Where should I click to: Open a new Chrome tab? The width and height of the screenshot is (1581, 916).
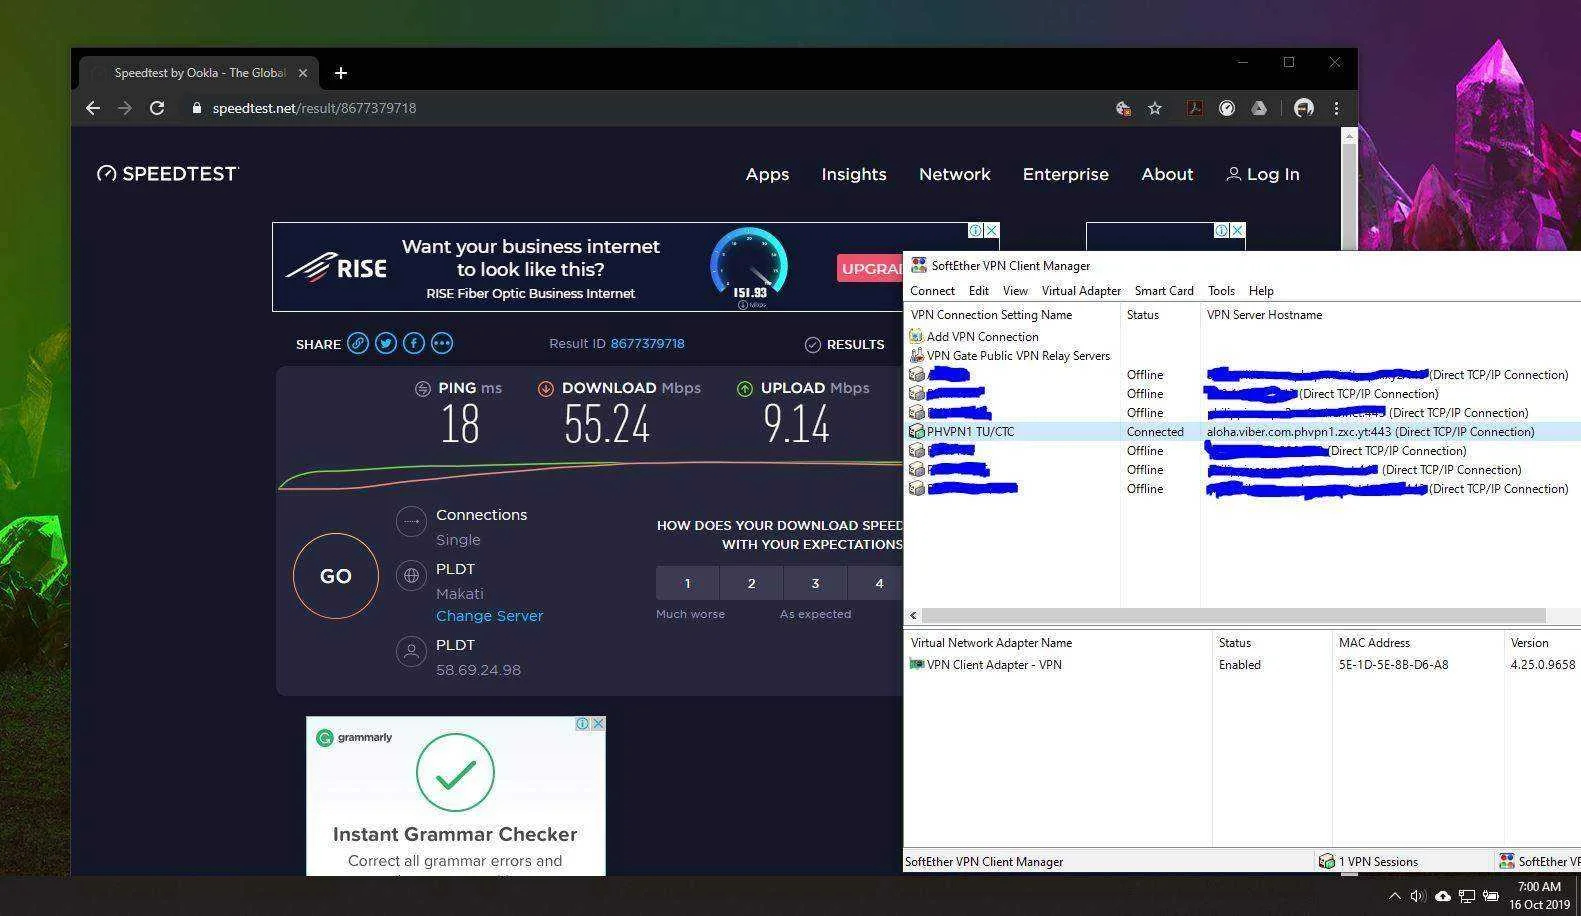click(341, 73)
